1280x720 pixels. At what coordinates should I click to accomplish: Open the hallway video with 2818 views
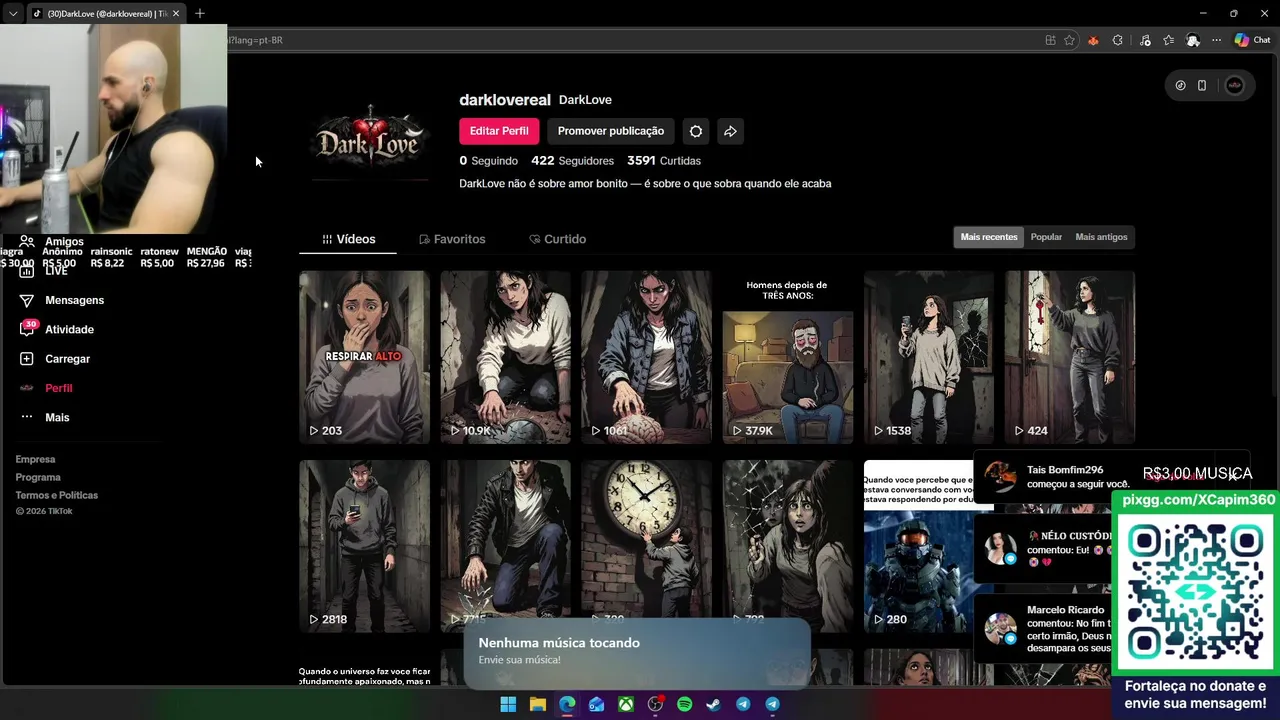(x=364, y=546)
